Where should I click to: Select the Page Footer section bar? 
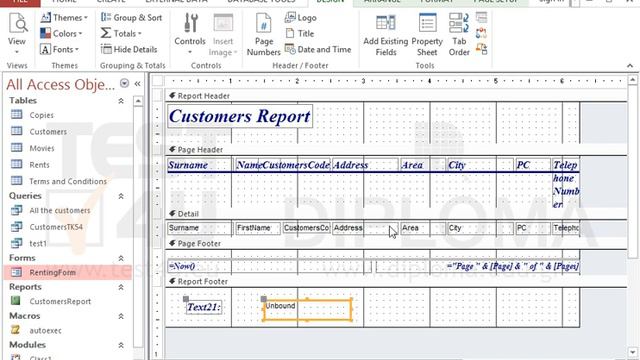pyautogui.click(x=396, y=244)
